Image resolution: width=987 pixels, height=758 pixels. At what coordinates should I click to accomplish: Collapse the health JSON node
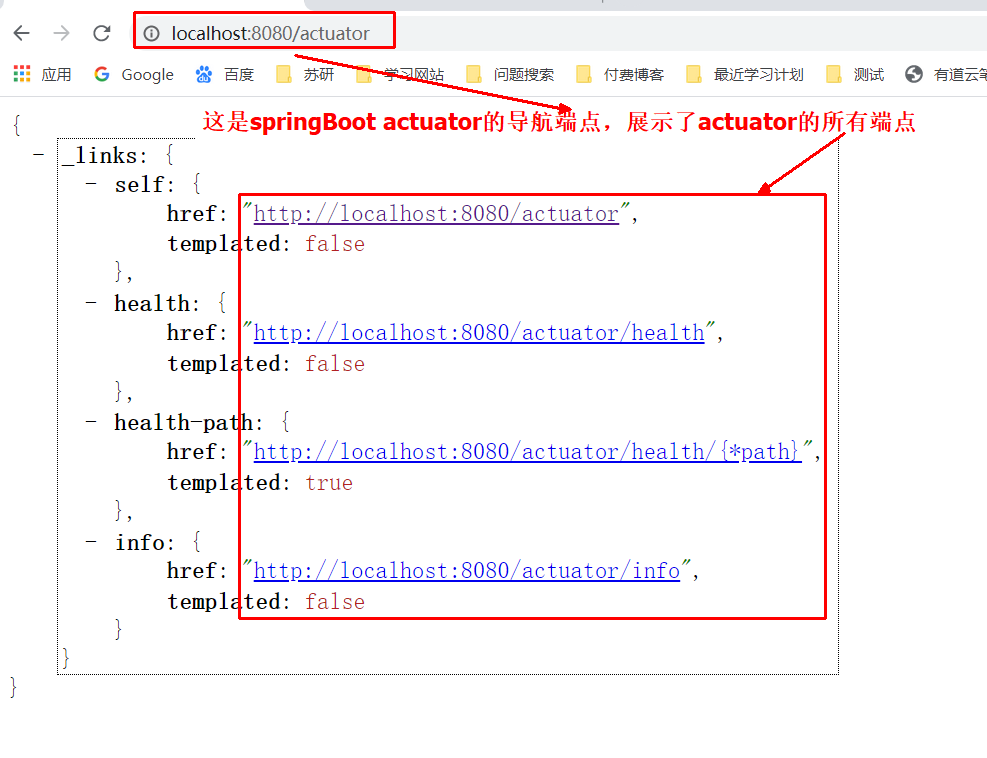pyautogui.click(x=91, y=303)
